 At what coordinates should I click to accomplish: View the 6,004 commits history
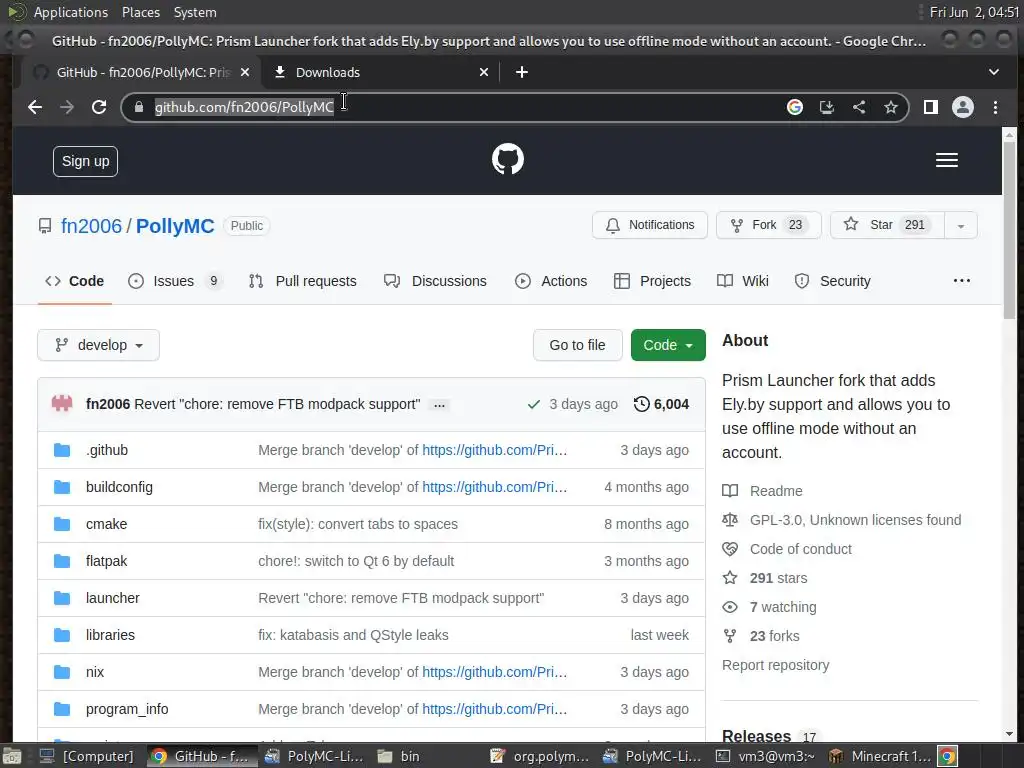tap(661, 404)
